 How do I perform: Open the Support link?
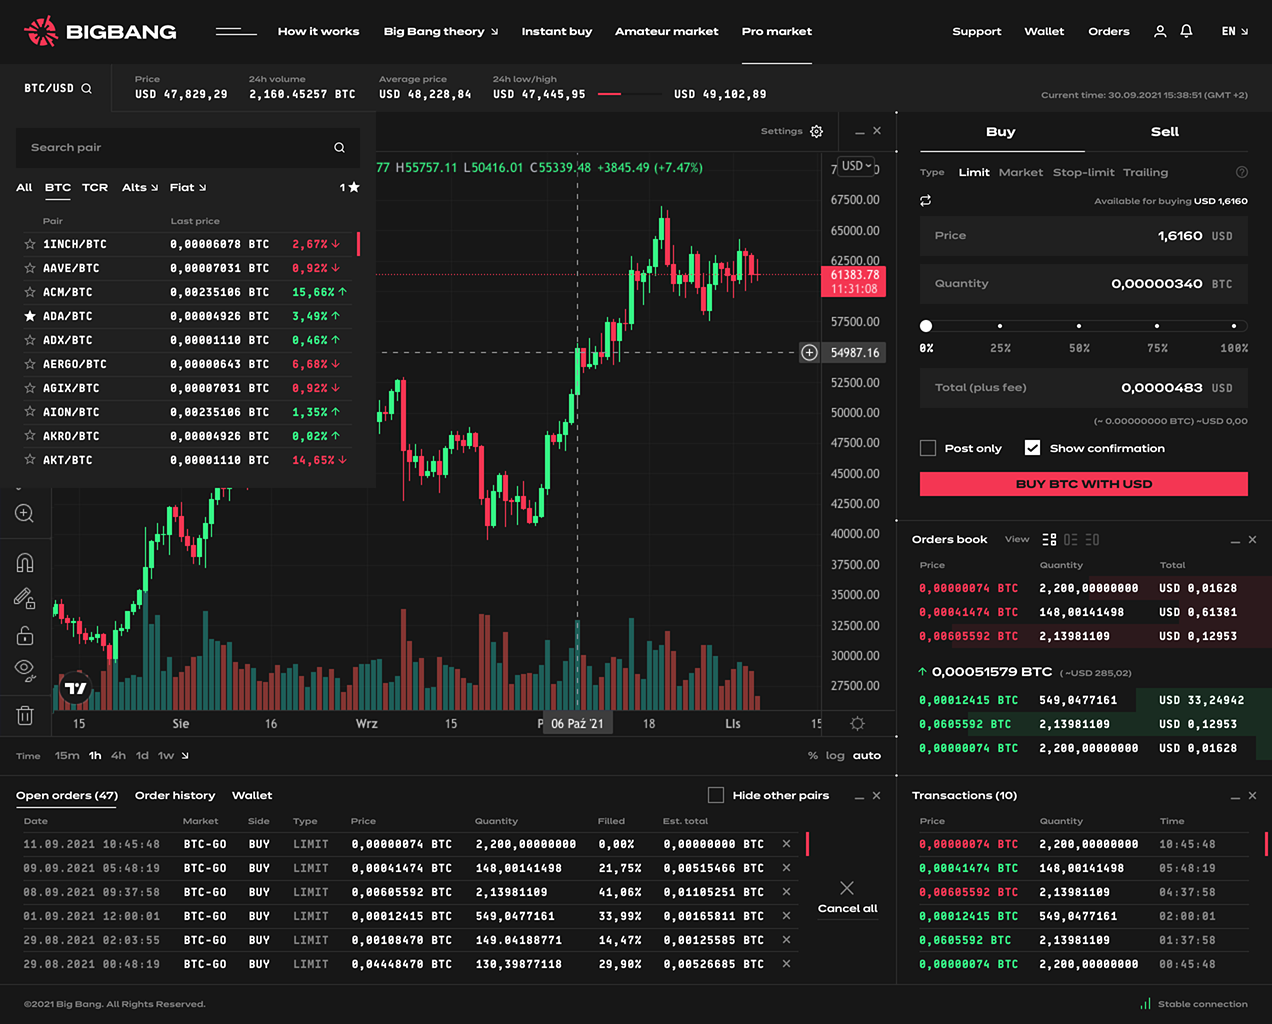tap(977, 31)
